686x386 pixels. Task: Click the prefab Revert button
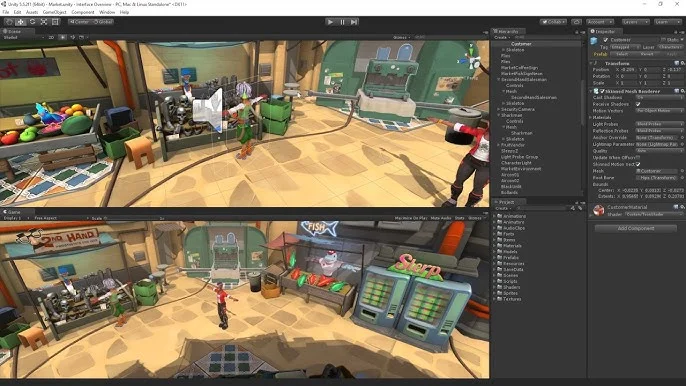pyautogui.click(x=647, y=54)
